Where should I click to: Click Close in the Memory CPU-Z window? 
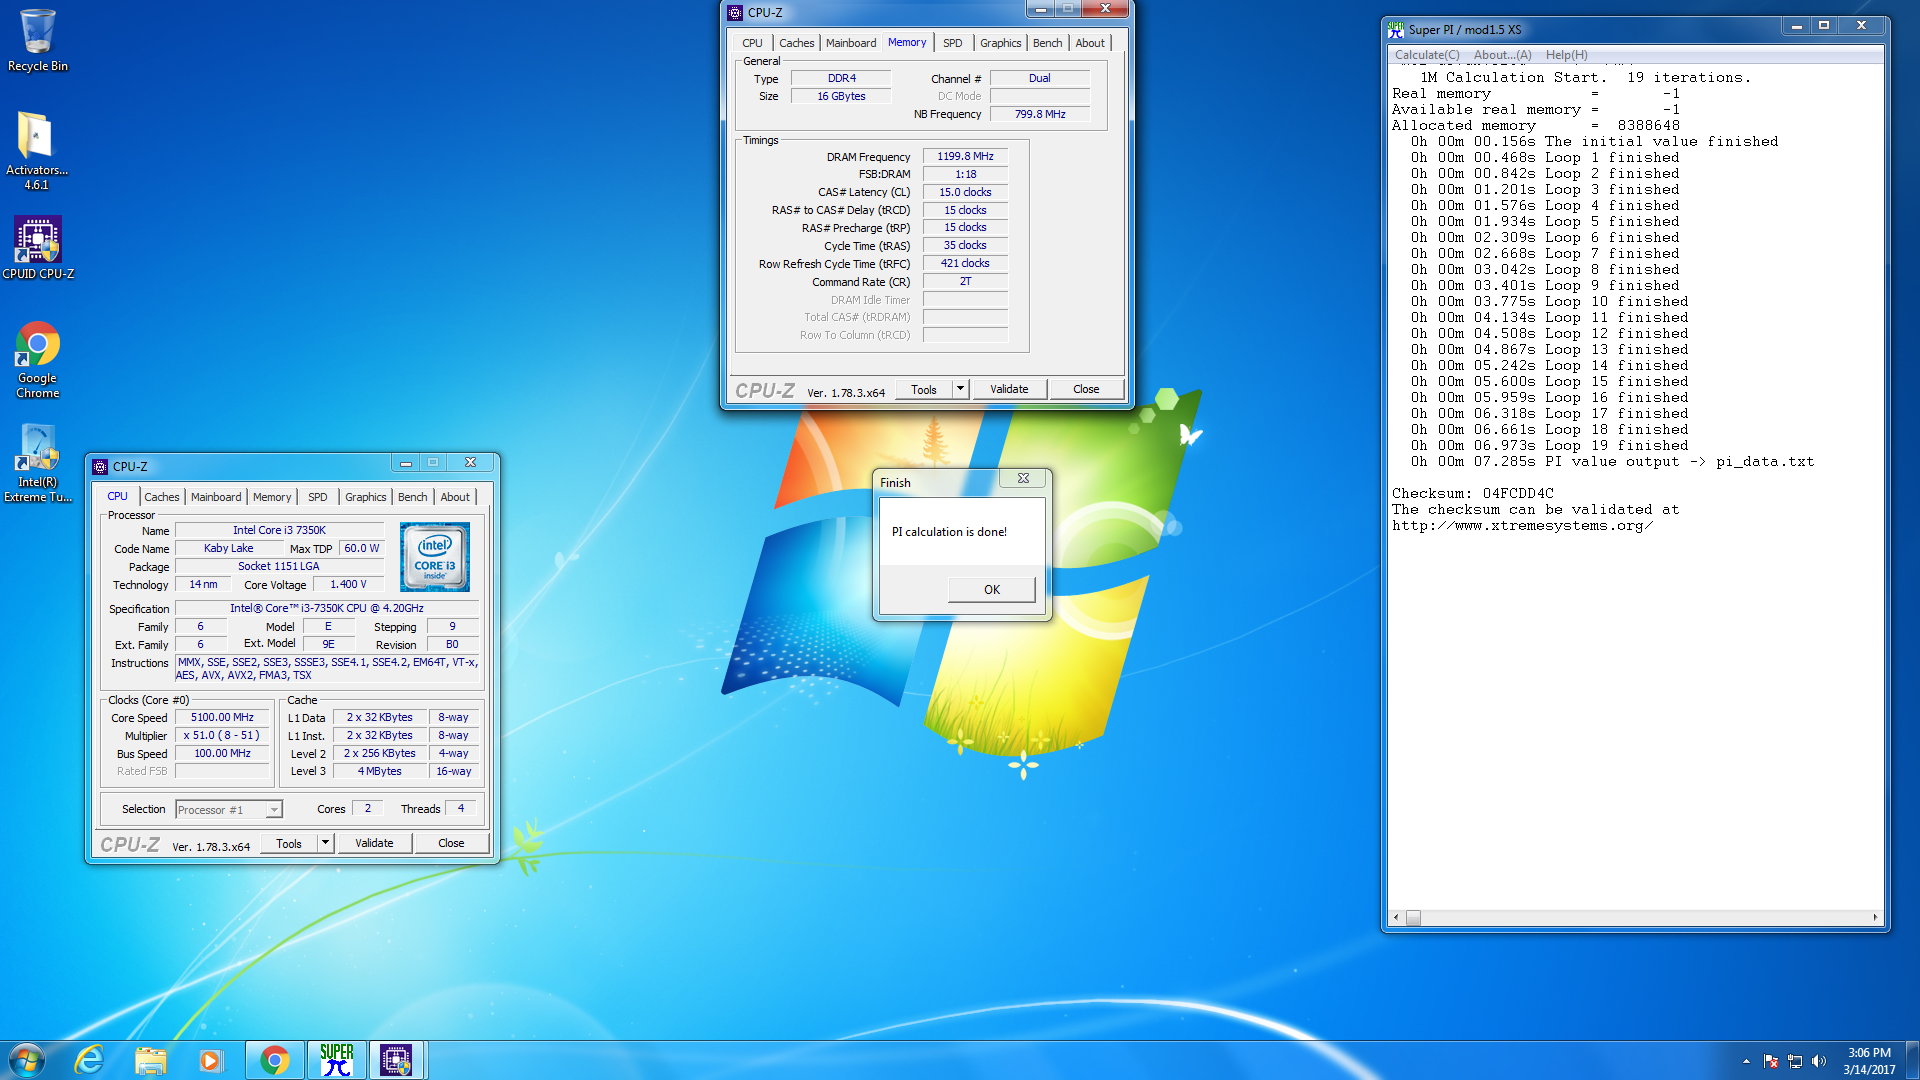tap(1086, 389)
